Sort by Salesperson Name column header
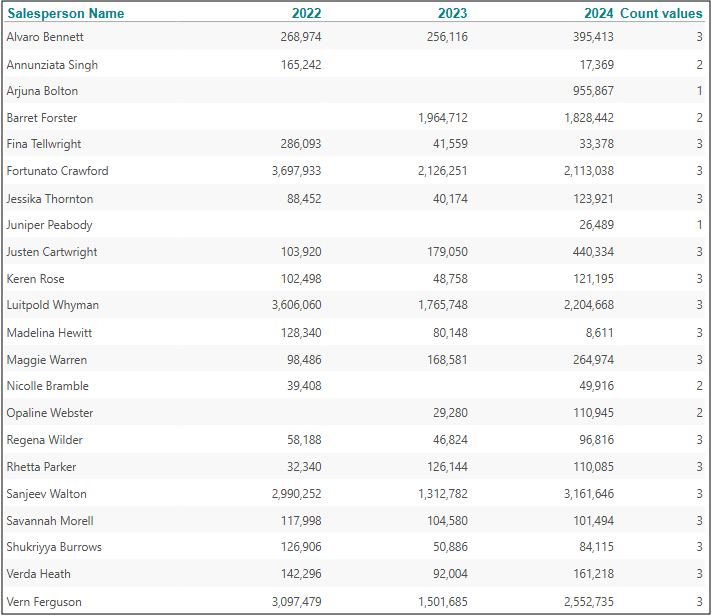718x616 pixels. pyautogui.click(x=66, y=13)
